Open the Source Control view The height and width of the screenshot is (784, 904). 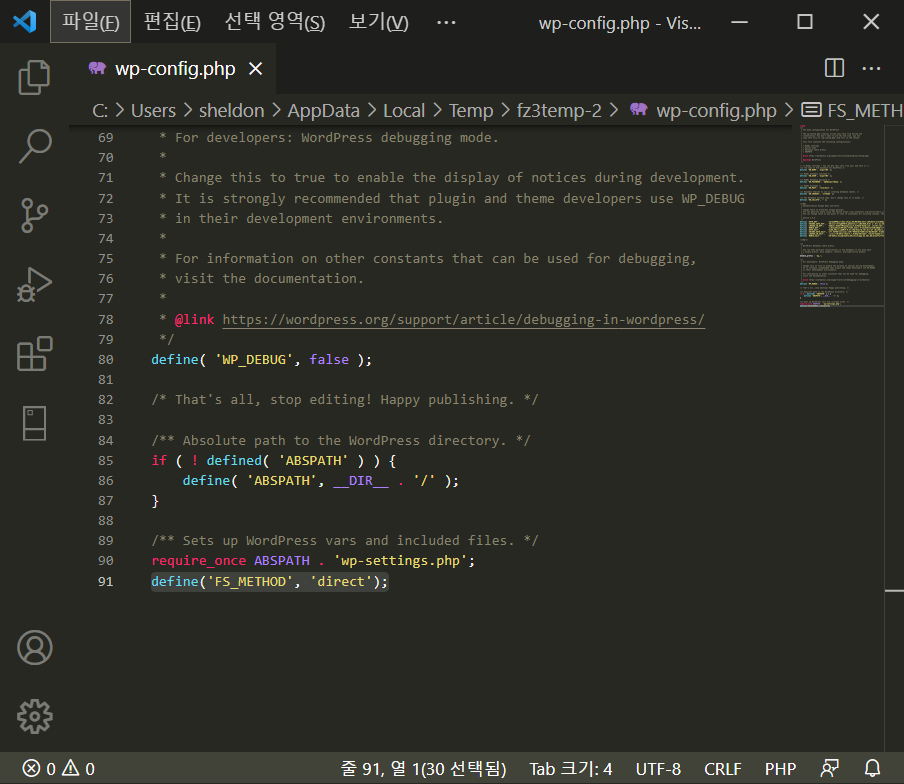pyautogui.click(x=35, y=215)
